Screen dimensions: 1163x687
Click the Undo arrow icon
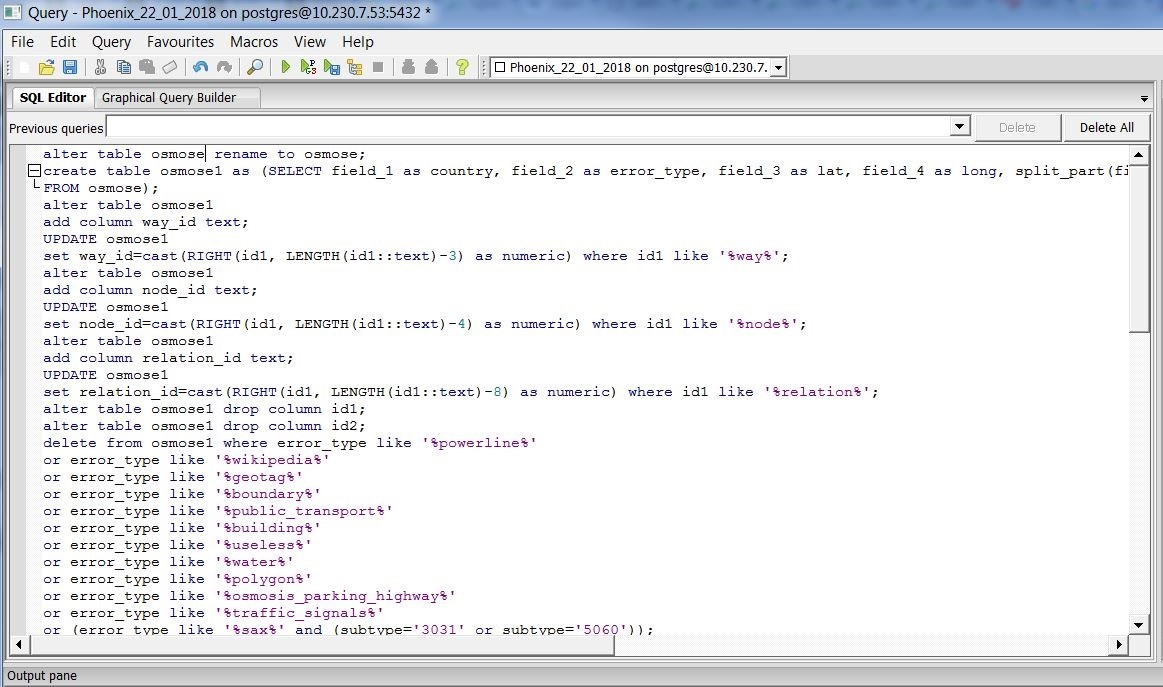200,67
